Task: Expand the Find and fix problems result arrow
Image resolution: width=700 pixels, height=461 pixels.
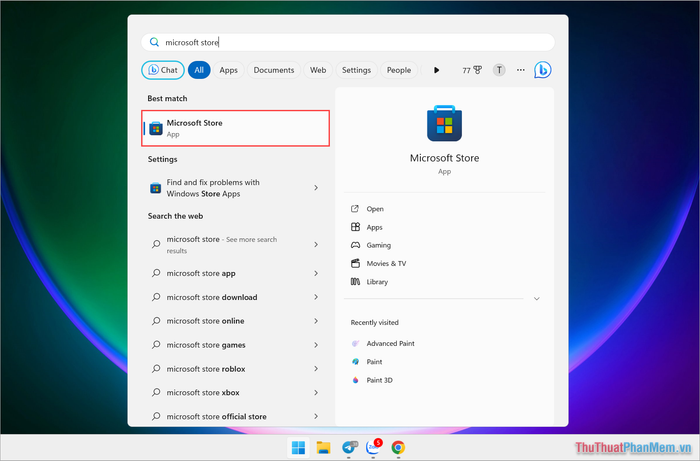Action: (x=316, y=188)
